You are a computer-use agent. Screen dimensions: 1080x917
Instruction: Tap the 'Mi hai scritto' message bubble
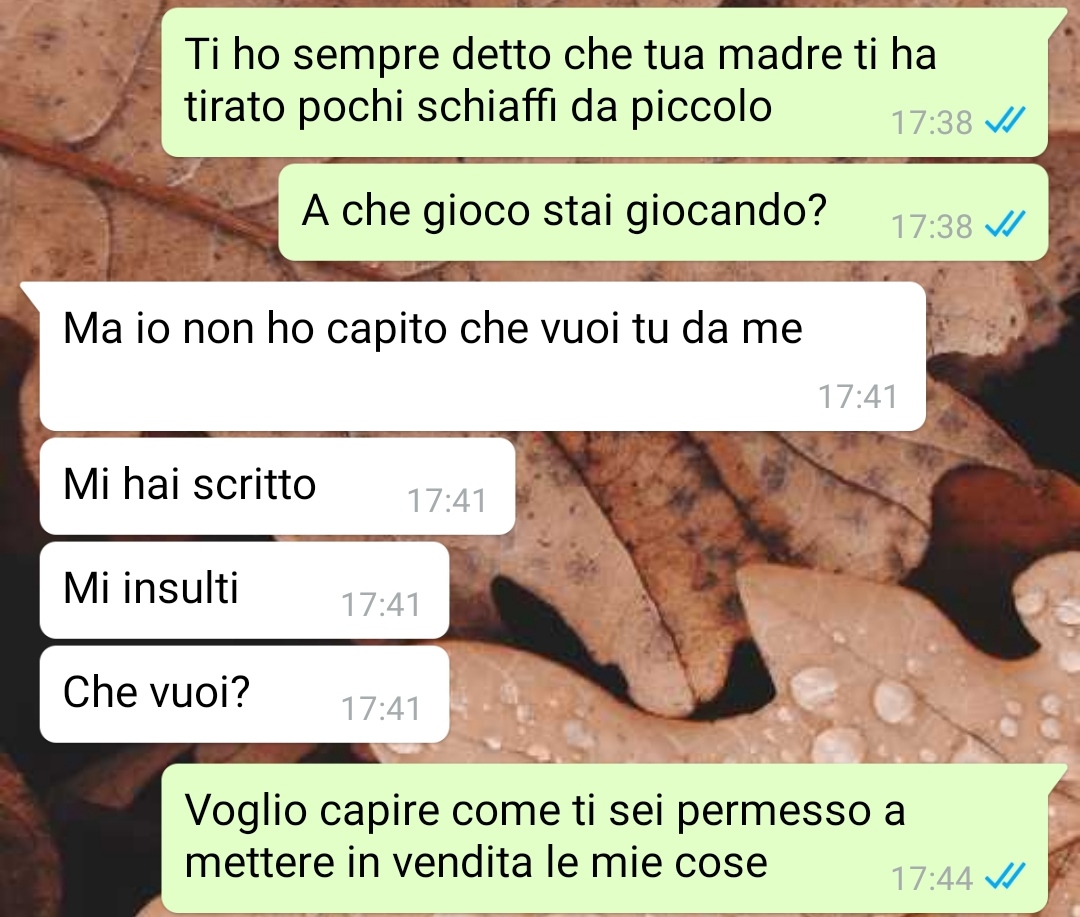278,486
